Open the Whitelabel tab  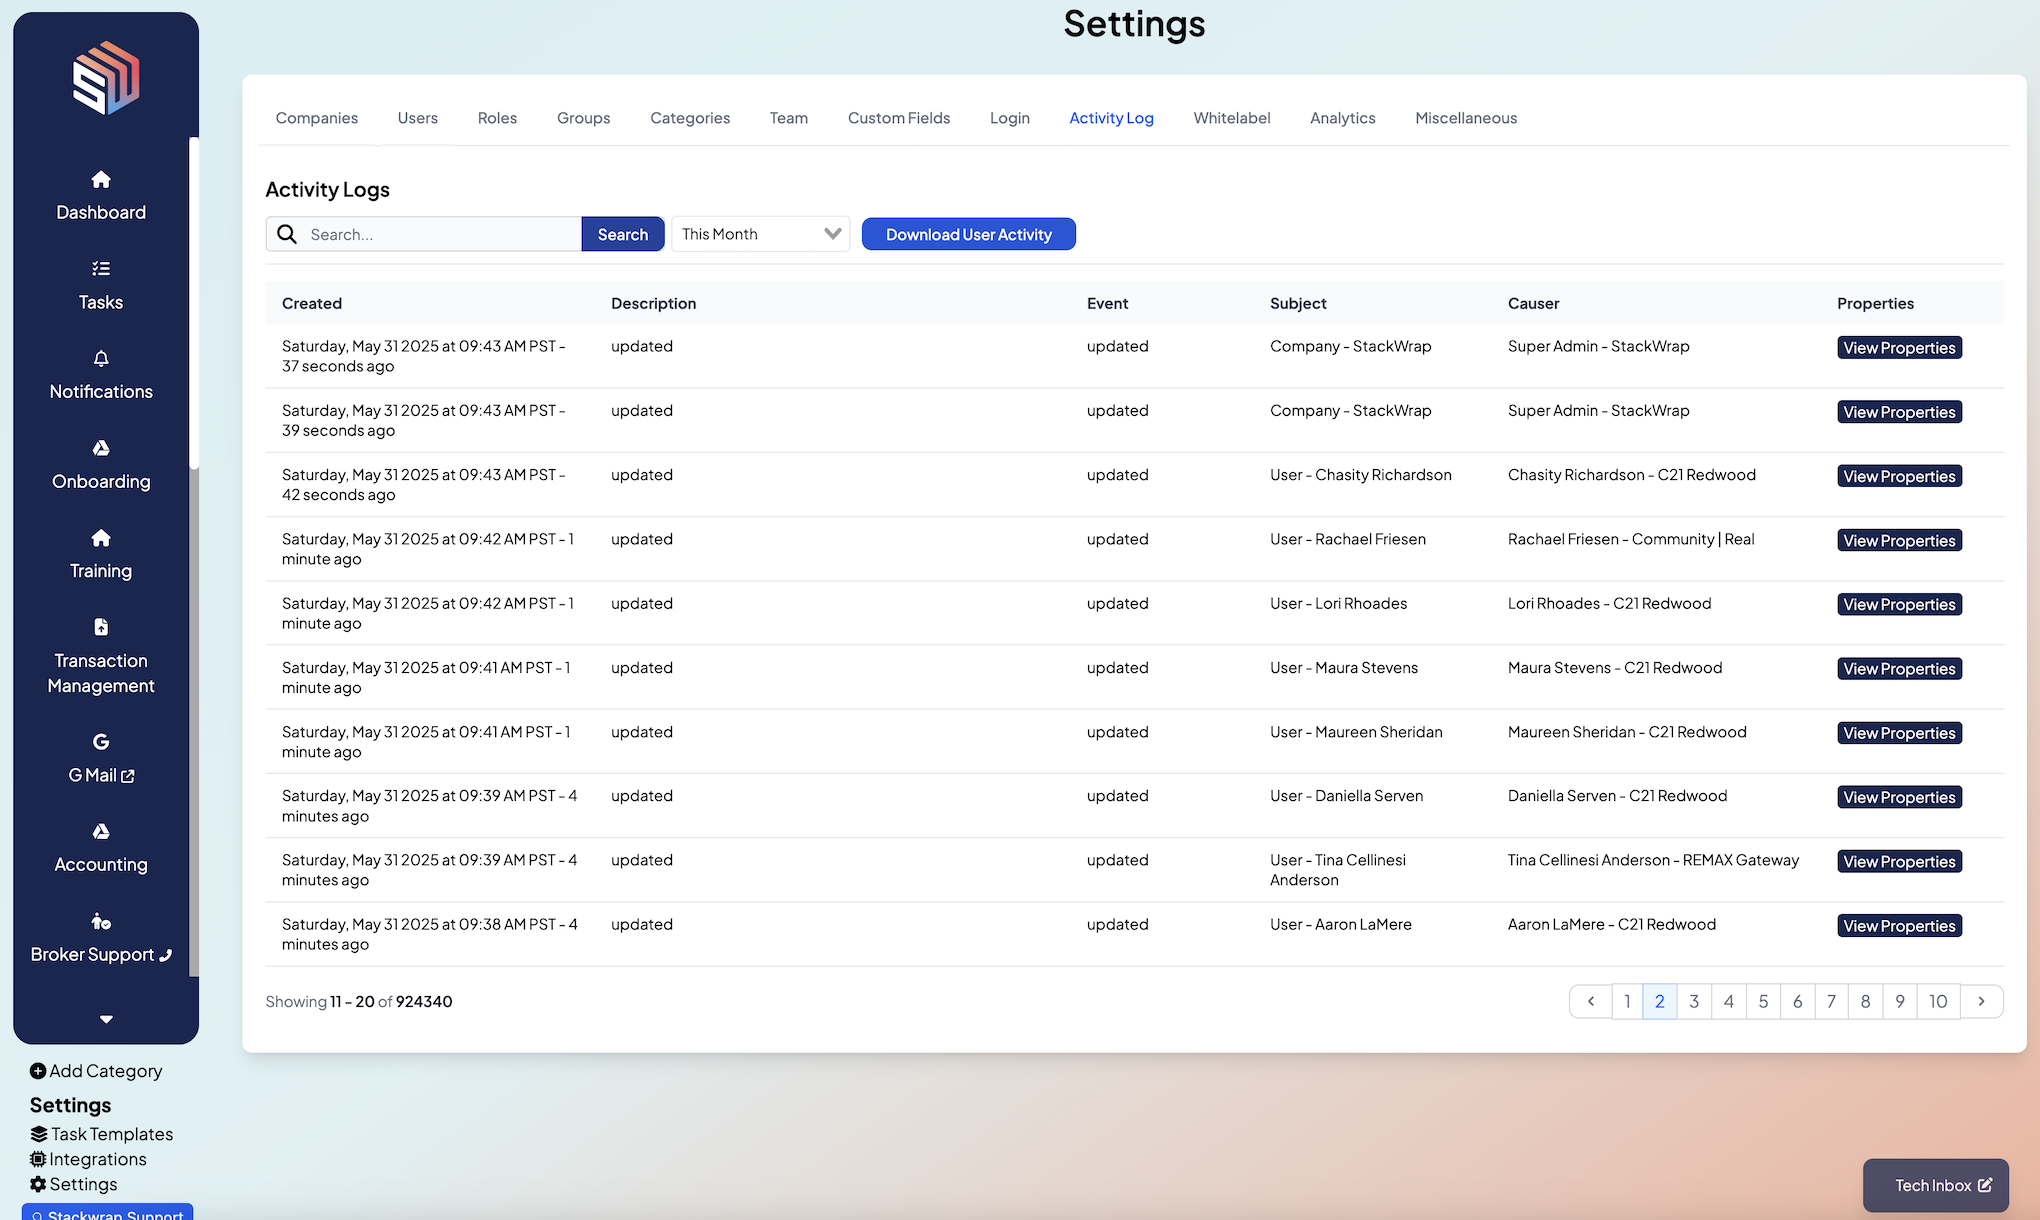1232,118
